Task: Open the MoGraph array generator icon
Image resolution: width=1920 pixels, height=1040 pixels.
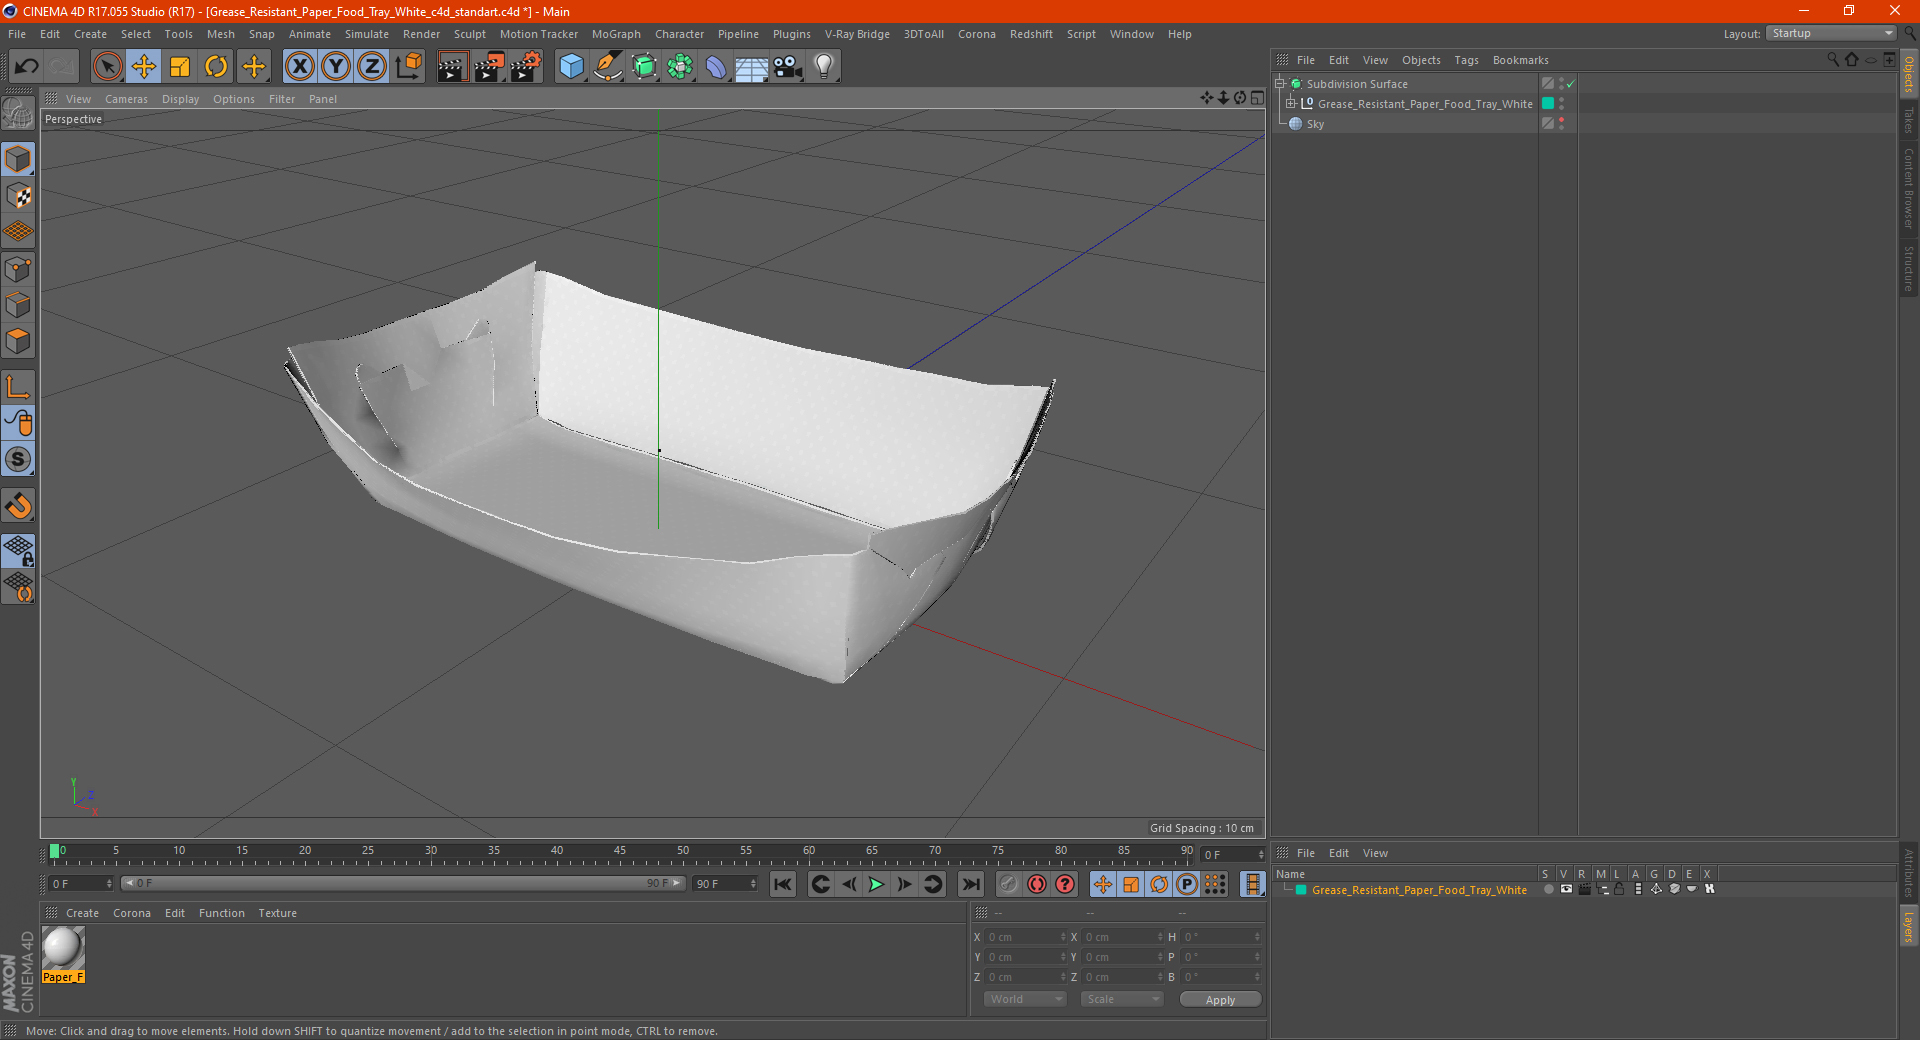Action: point(680,67)
